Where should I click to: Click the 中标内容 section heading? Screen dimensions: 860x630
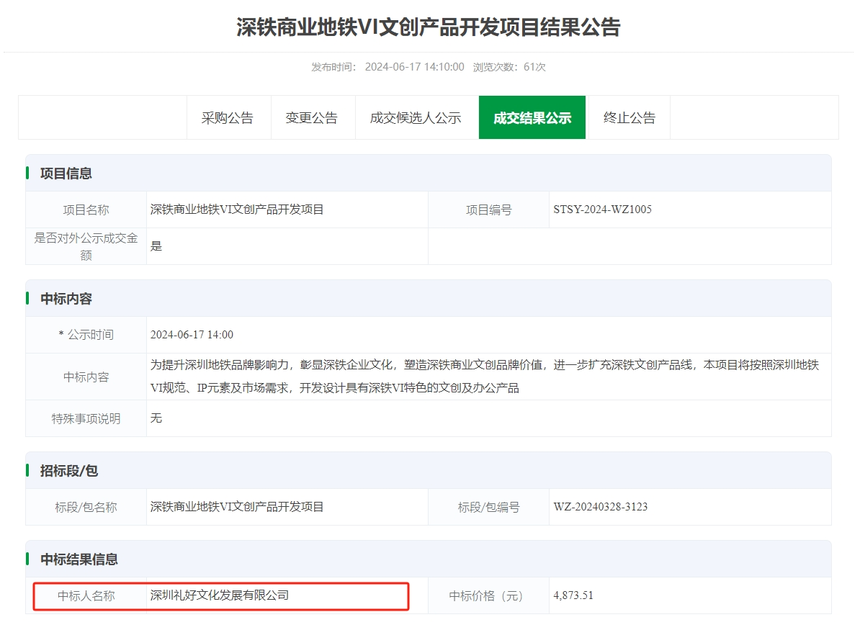point(66,299)
